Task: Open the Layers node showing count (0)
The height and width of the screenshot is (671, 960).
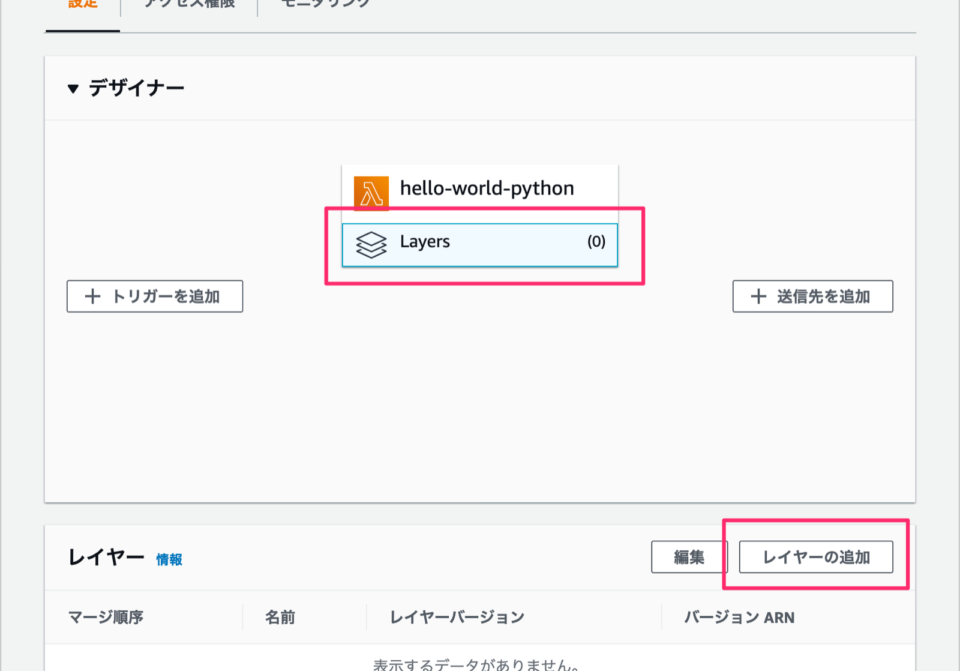Action: tap(479, 243)
